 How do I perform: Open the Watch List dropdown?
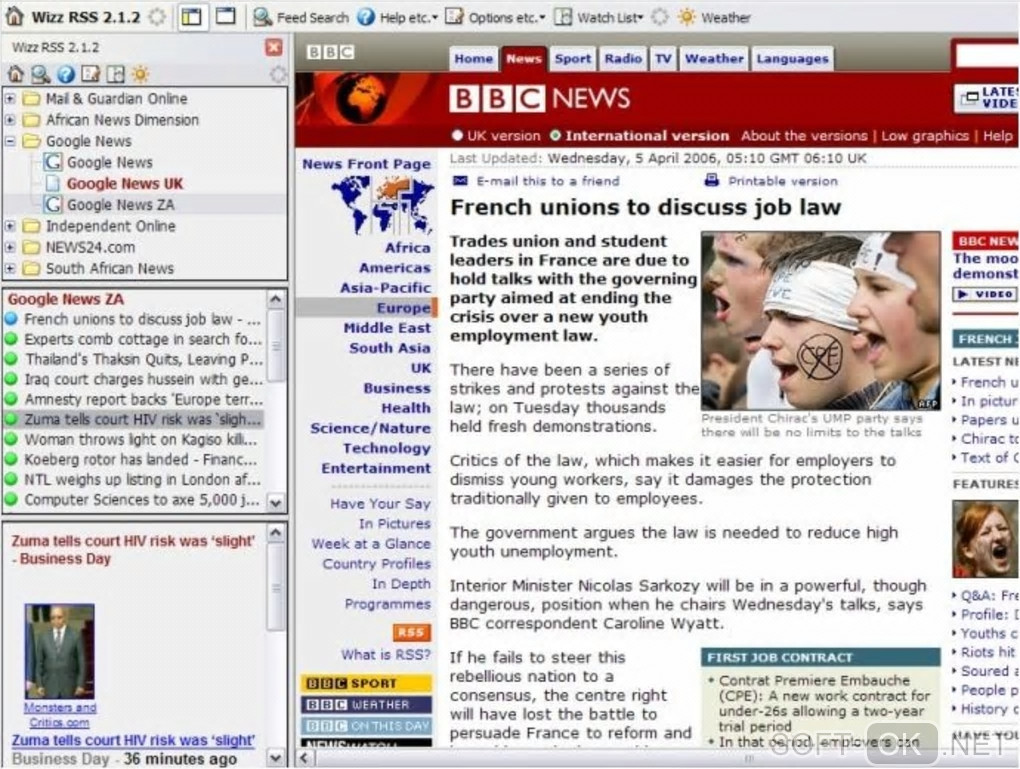(x=598, y=18)
